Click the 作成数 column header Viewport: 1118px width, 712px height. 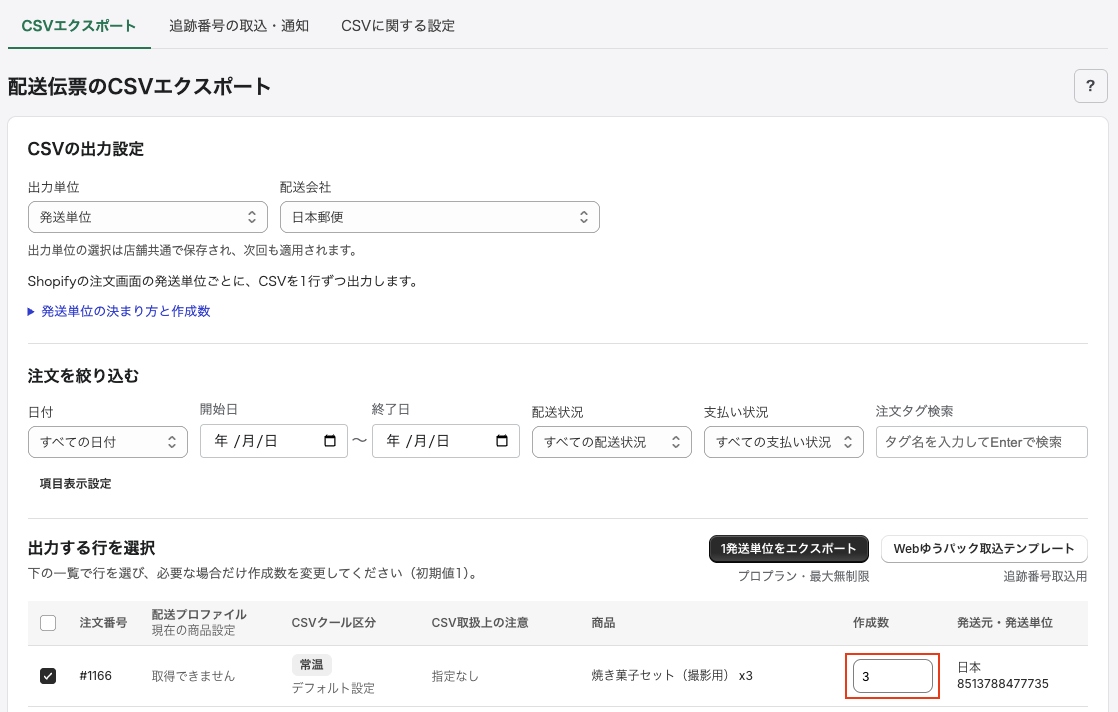pos(871,623)
